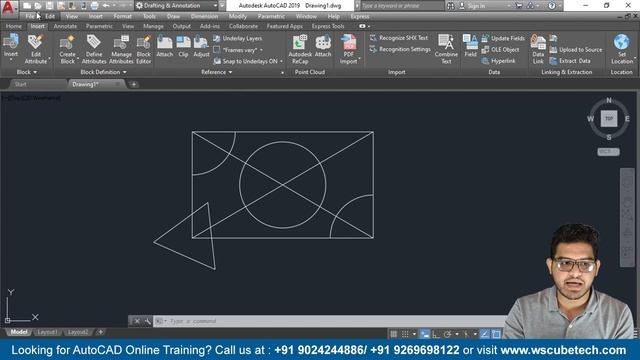The width and height of the screenshot is (640, 360).
Task: Open the Block Editor
Action: click(x=144, y=49)
